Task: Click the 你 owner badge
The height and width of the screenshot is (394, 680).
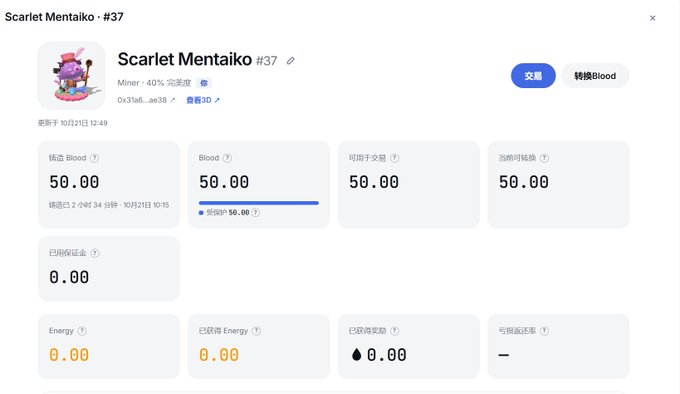Action: pyautogui.click(x=204, y=83)
